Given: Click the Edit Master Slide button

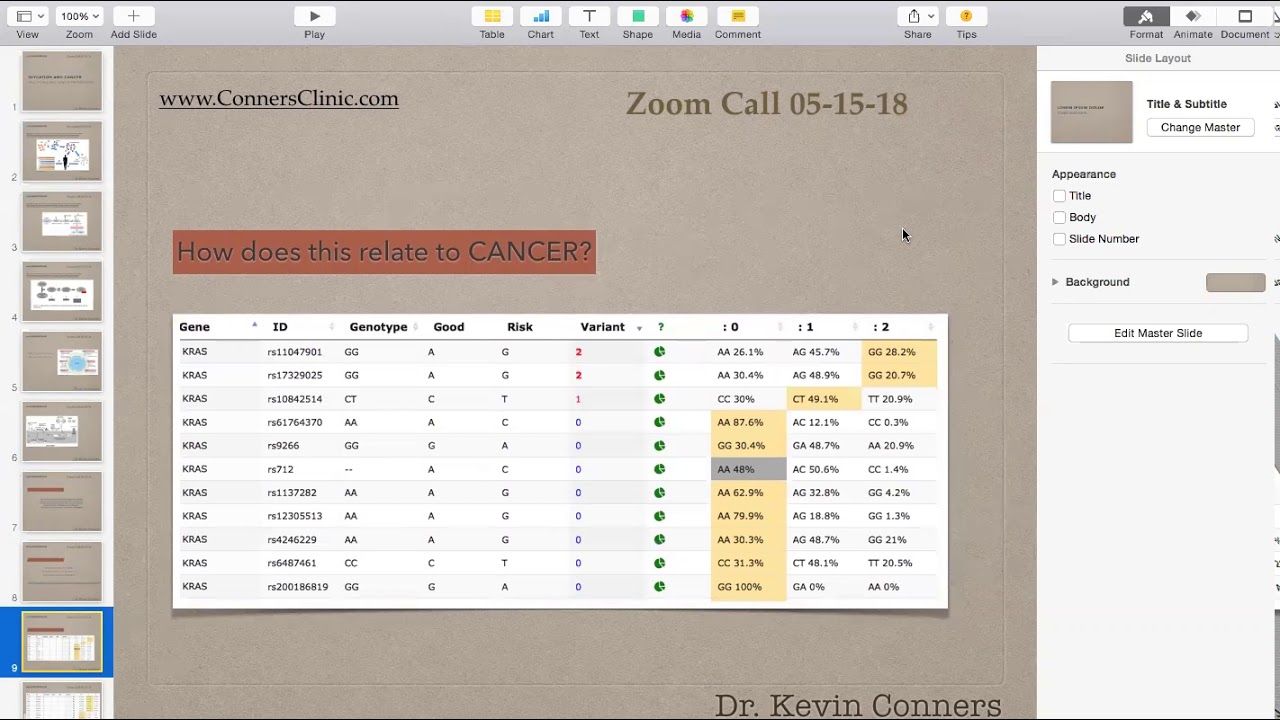Looking at the screenshot, I should [x=1158, y=333].
